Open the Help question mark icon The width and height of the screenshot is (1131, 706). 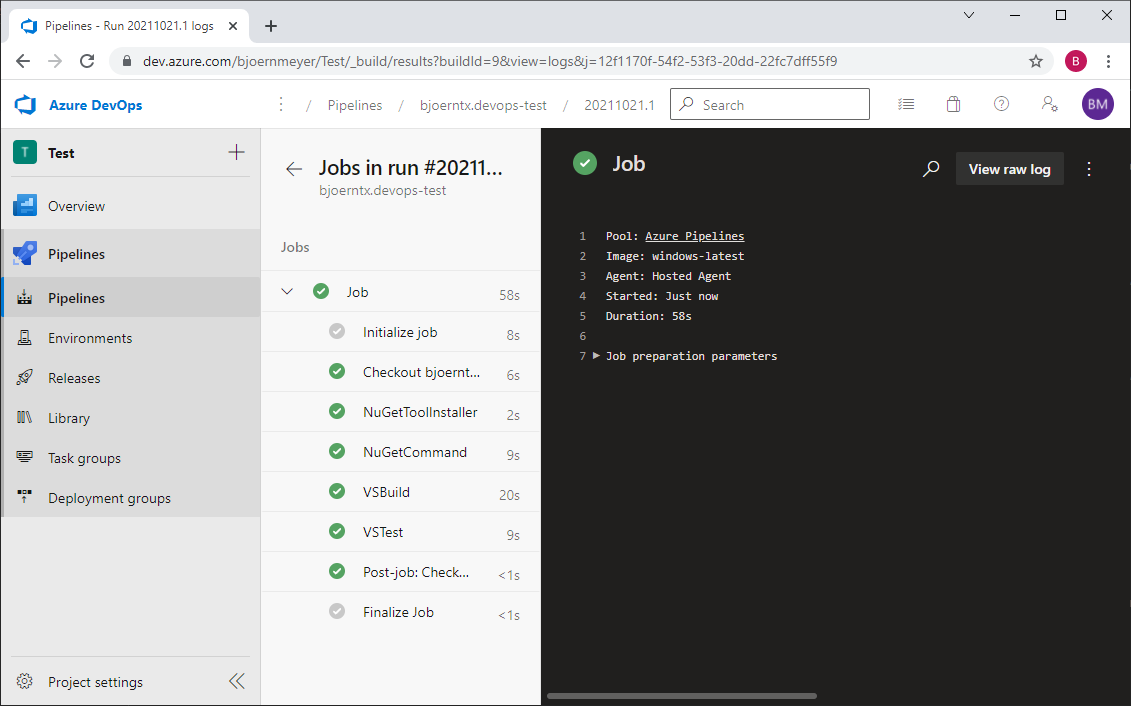1001,104
